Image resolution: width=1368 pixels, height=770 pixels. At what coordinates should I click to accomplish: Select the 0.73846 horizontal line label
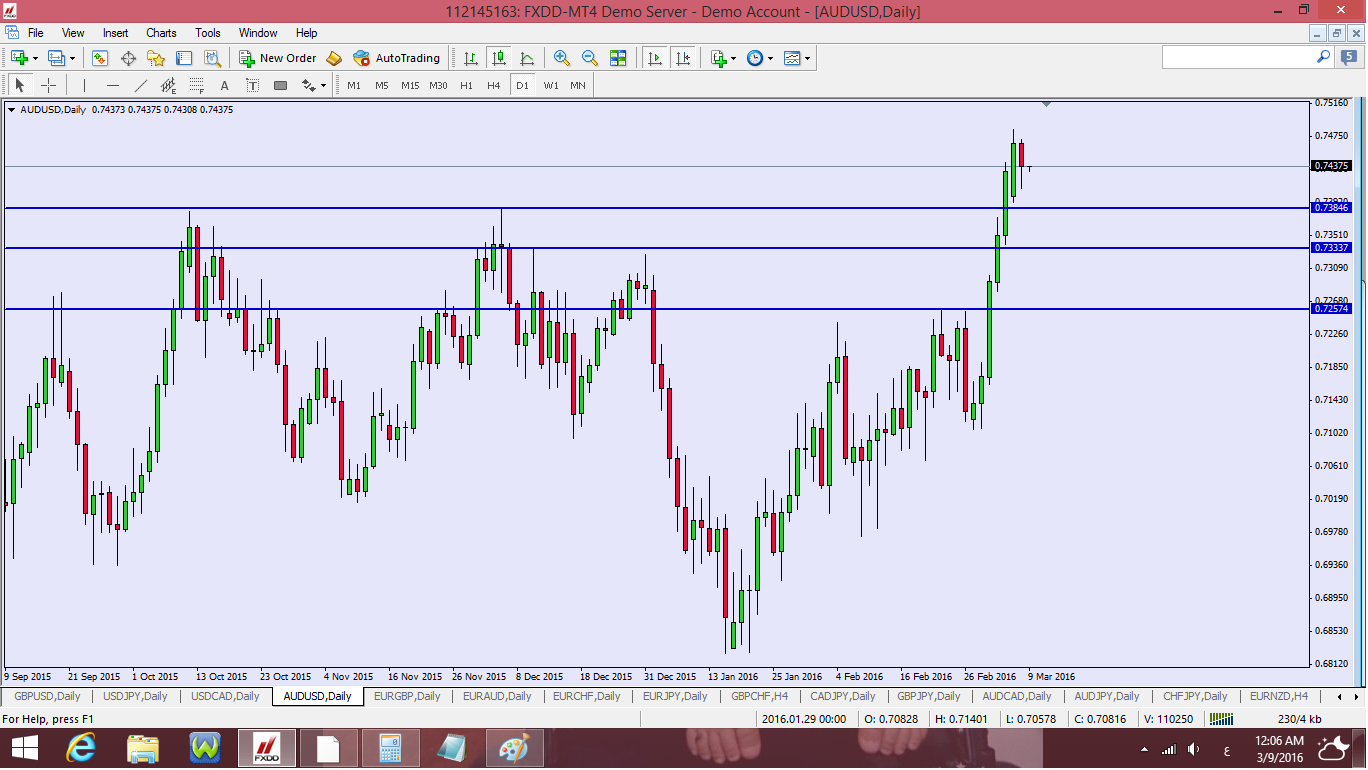tap(1333, 207)
